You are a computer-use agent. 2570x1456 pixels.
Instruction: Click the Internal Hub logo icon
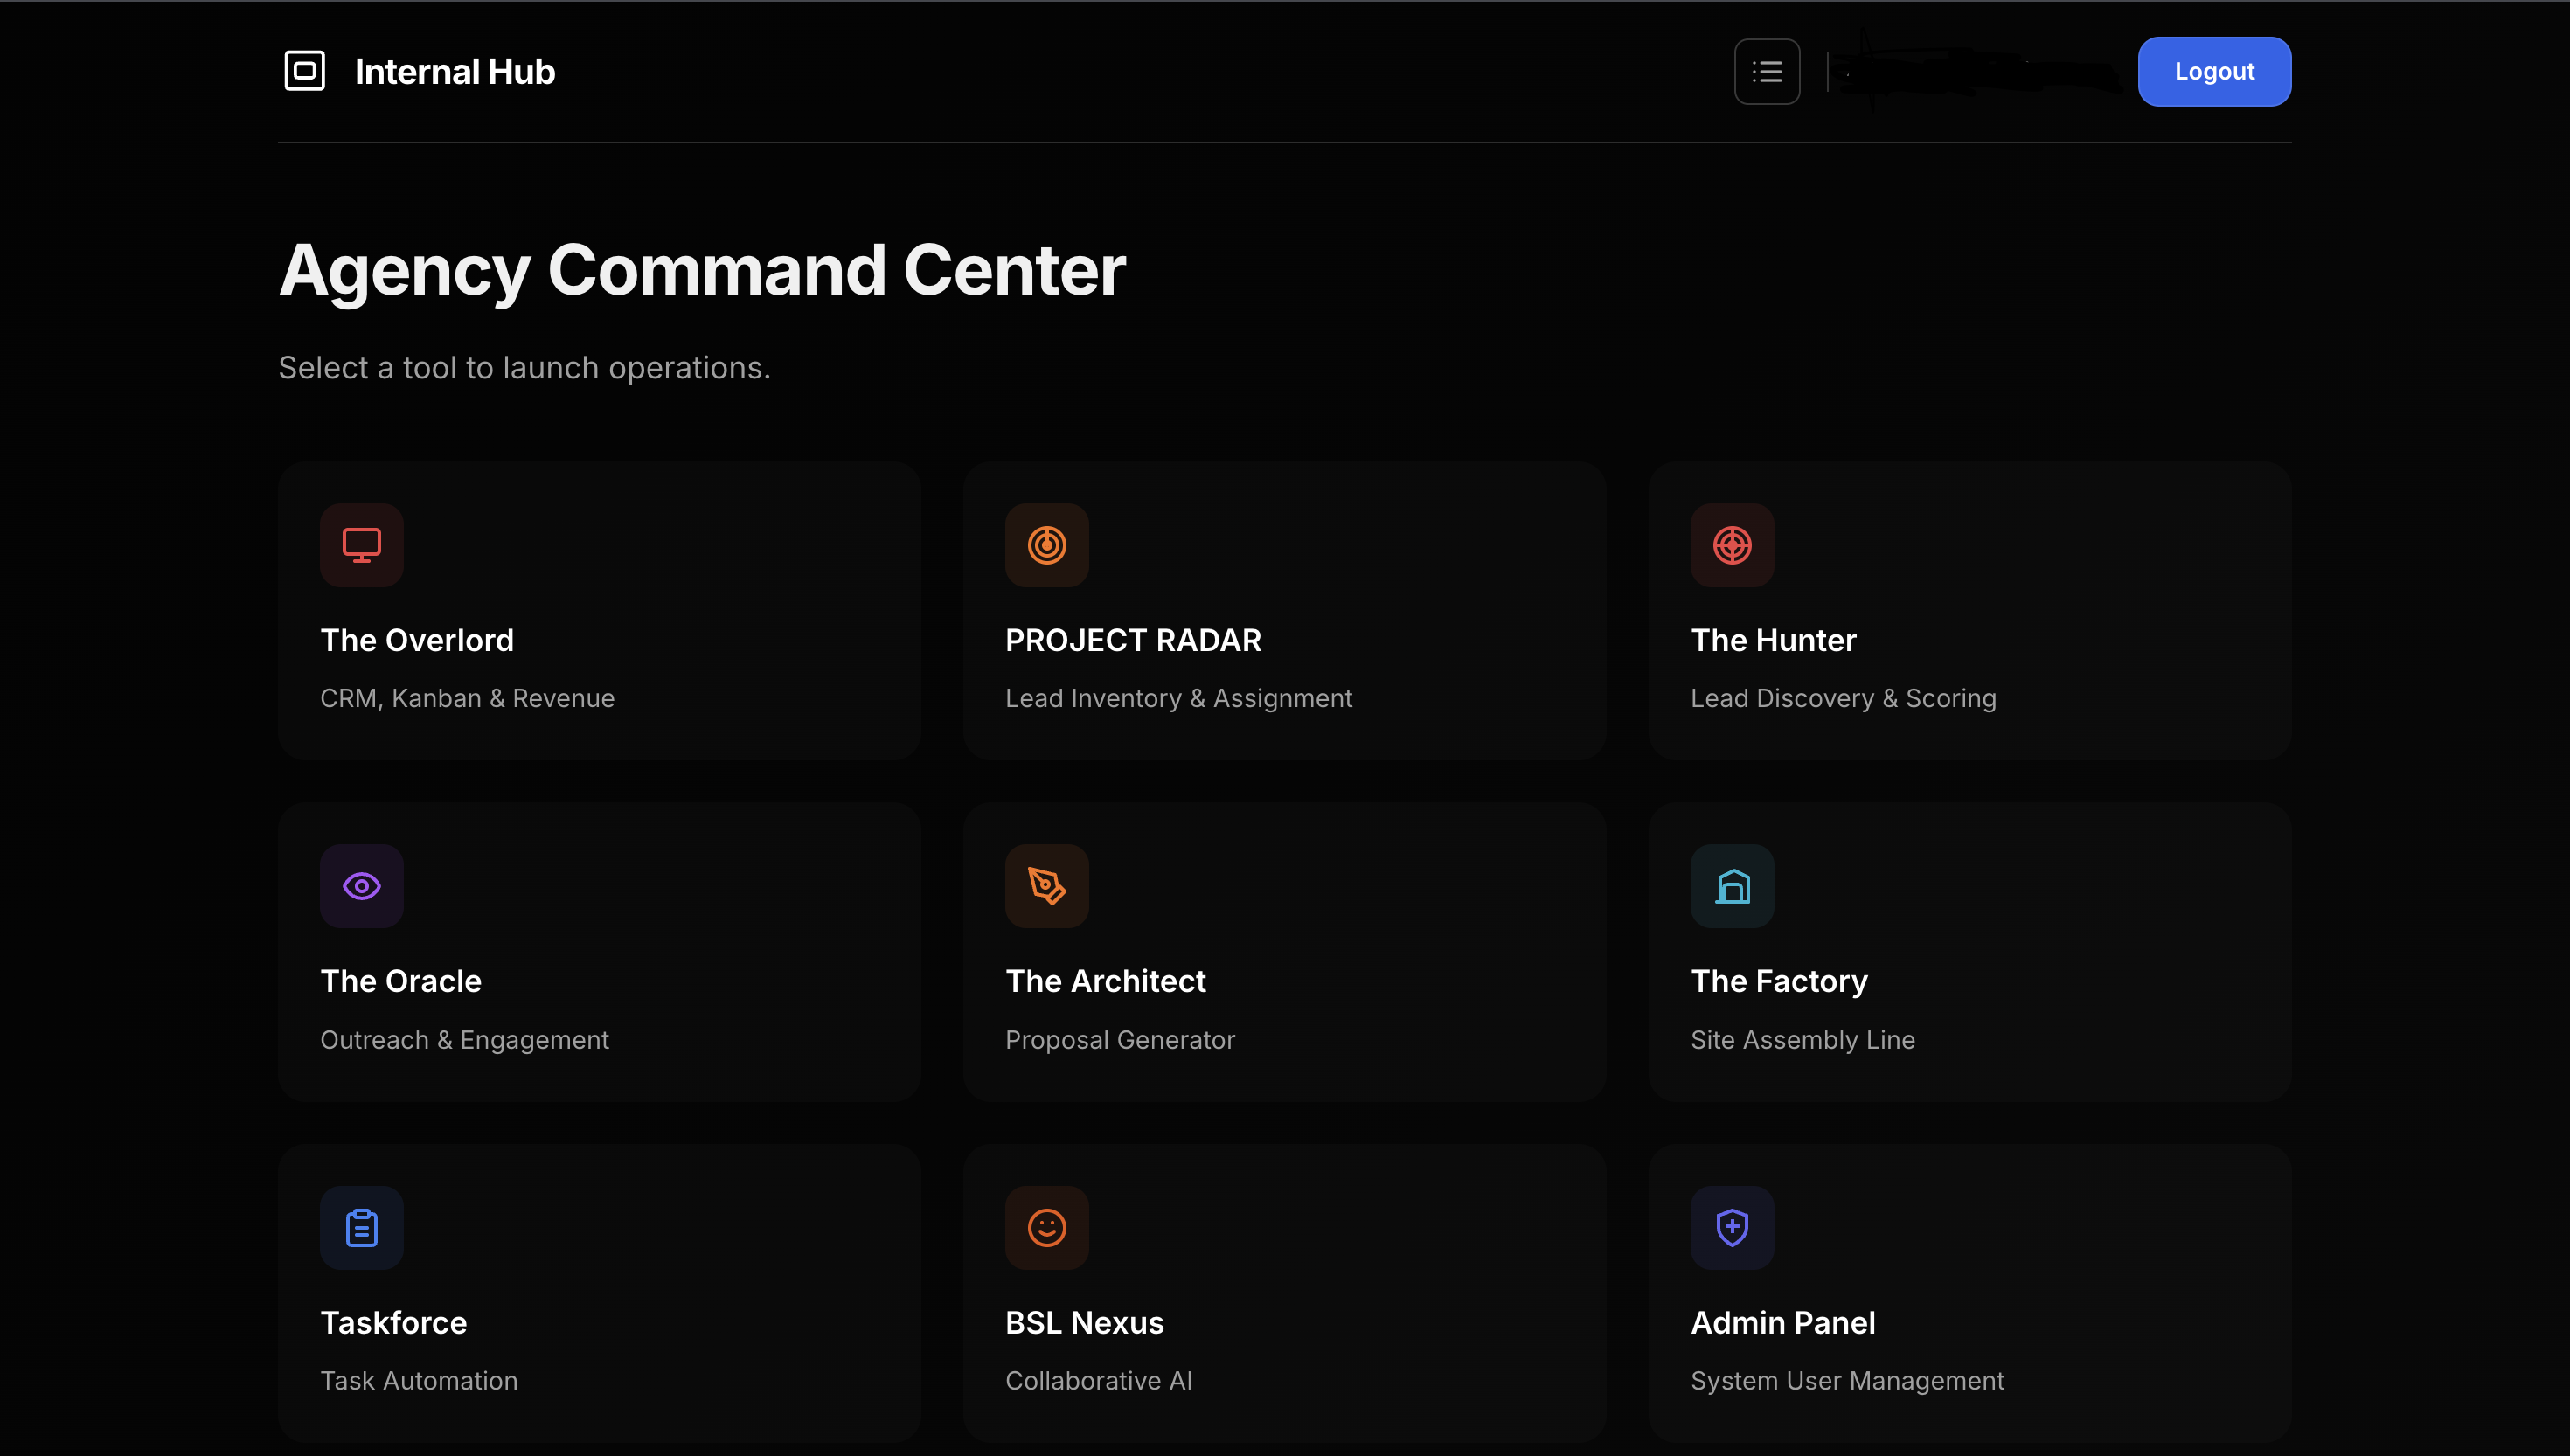tap(305, 71)
